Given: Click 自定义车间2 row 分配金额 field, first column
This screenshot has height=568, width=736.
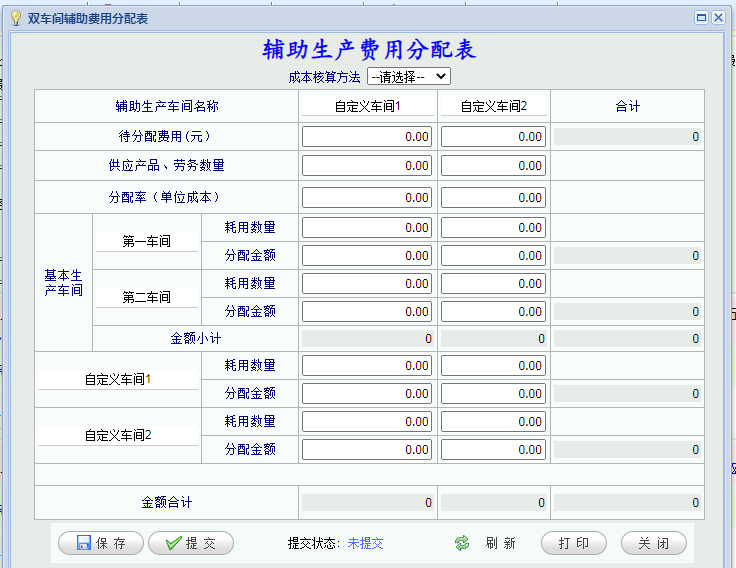Looking at the screenshot, I should pos(367,450).
